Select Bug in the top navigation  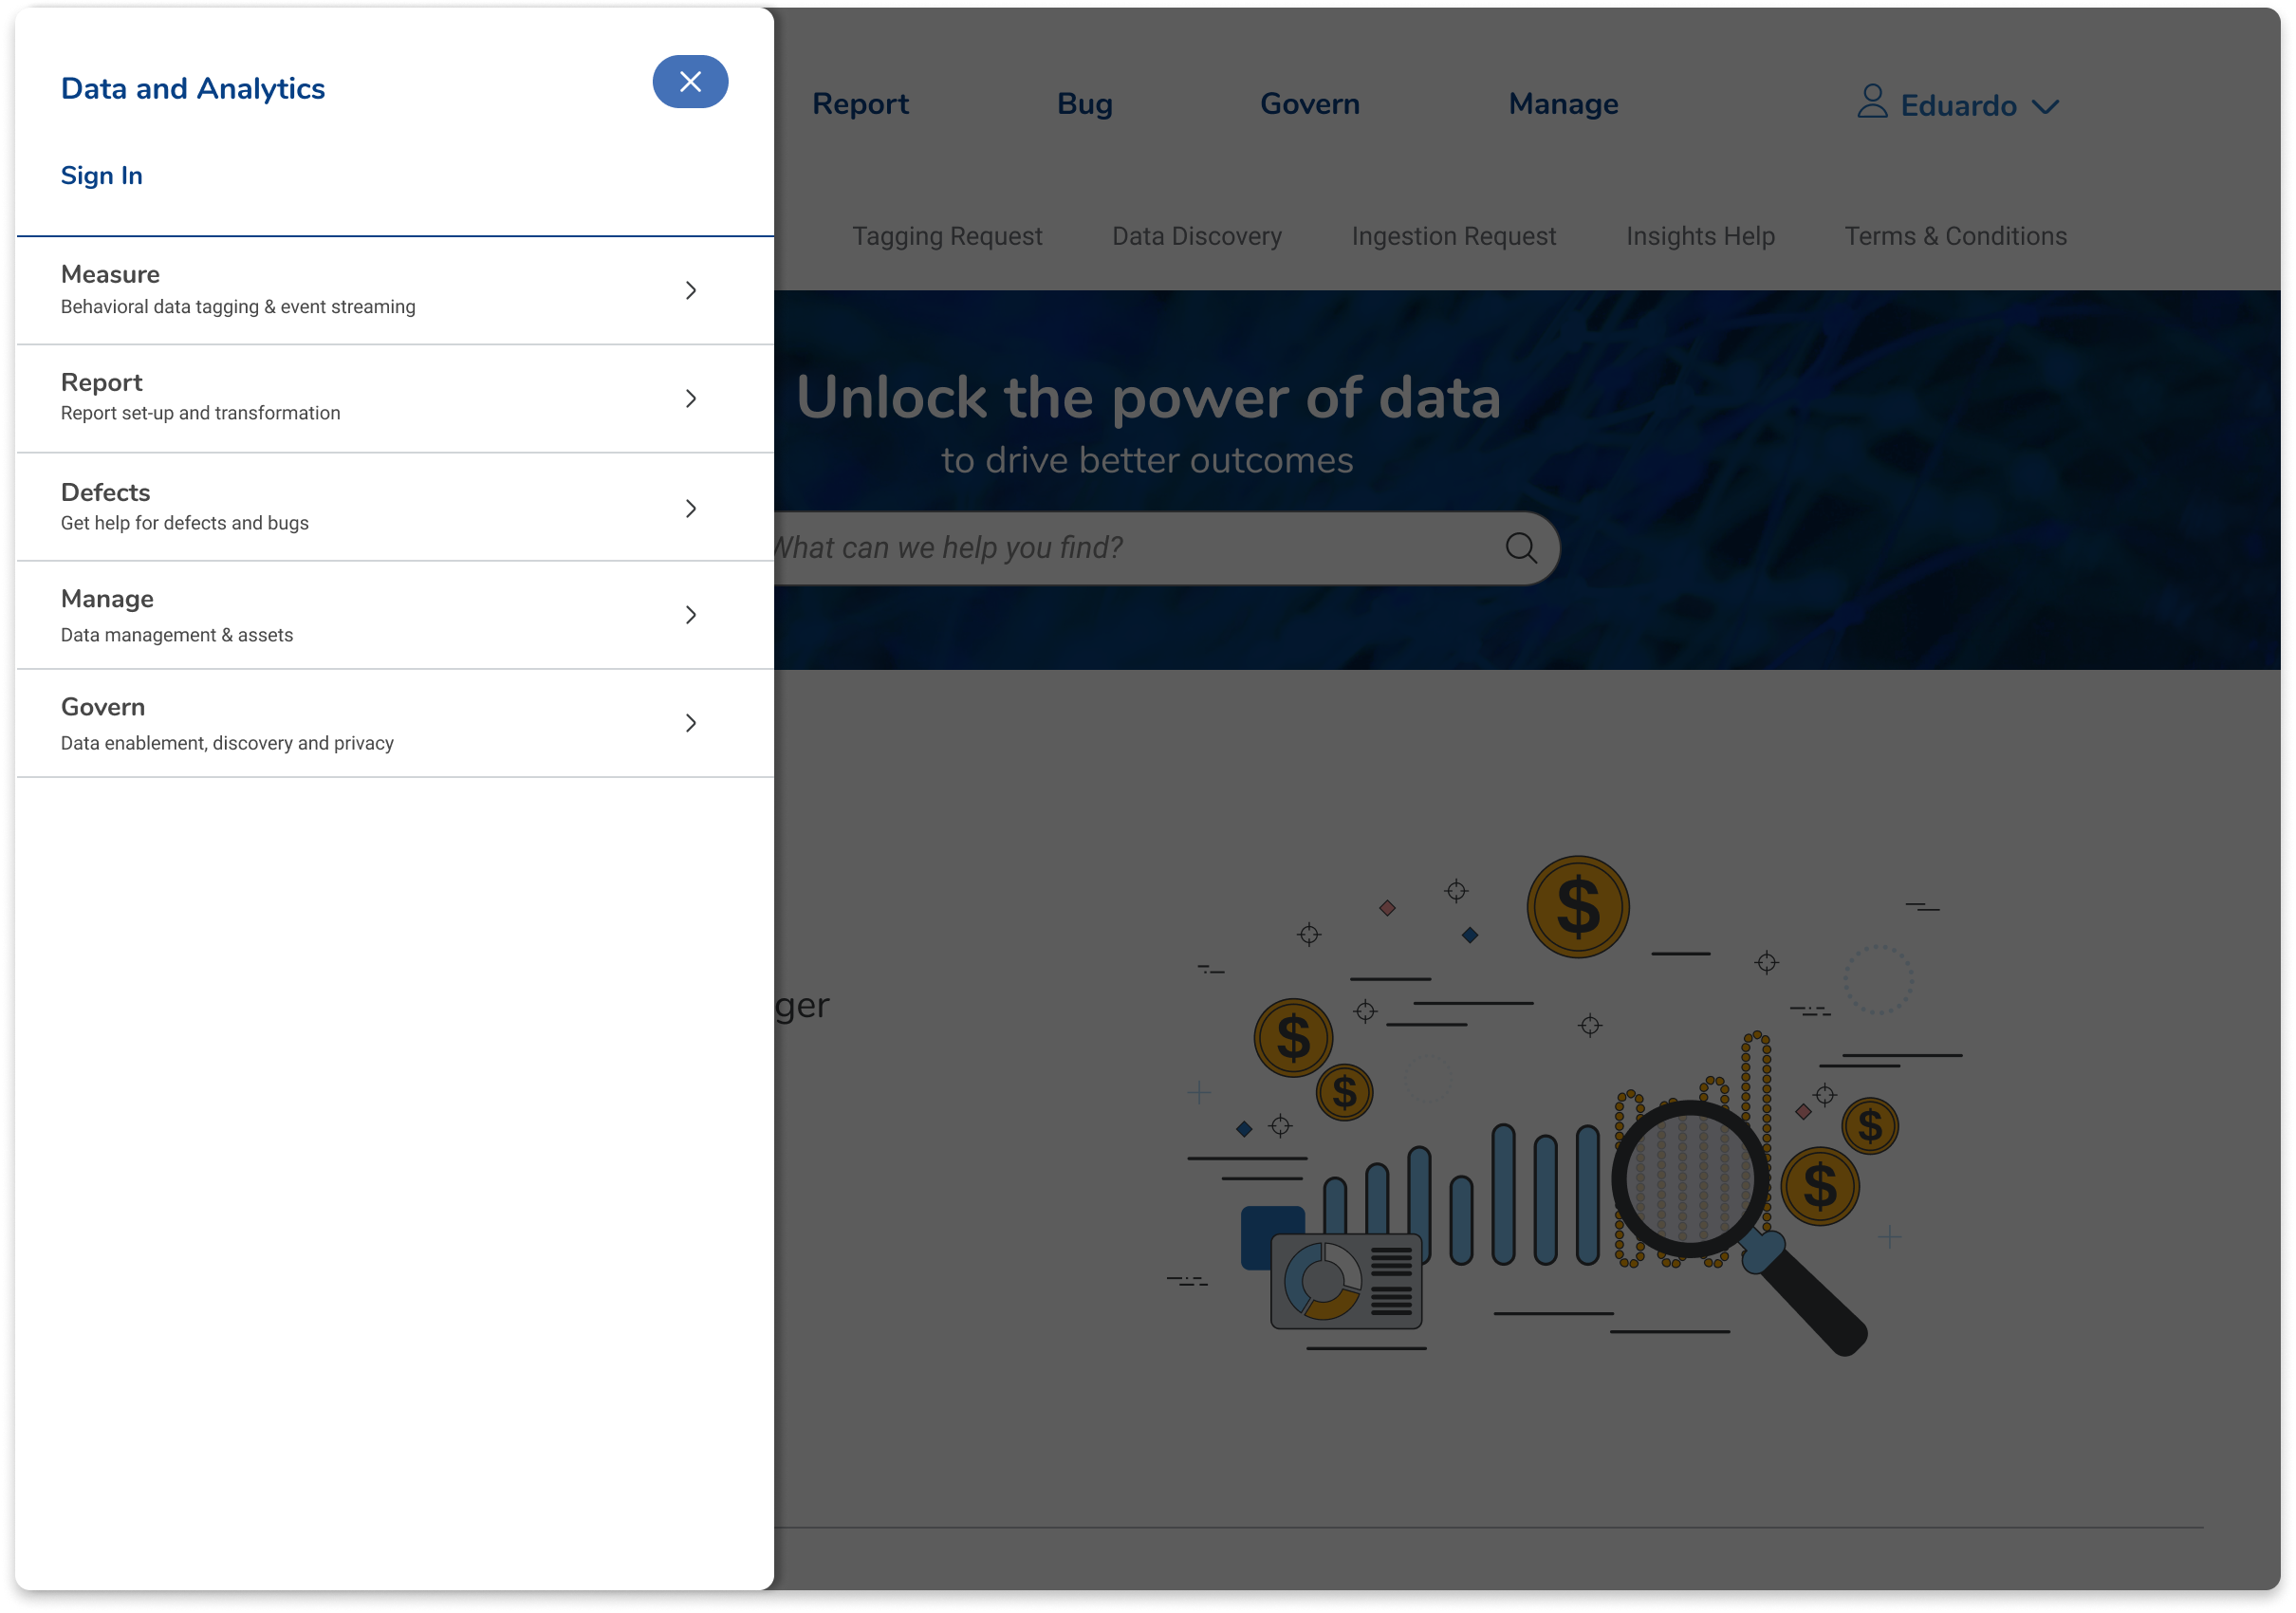1084,104
